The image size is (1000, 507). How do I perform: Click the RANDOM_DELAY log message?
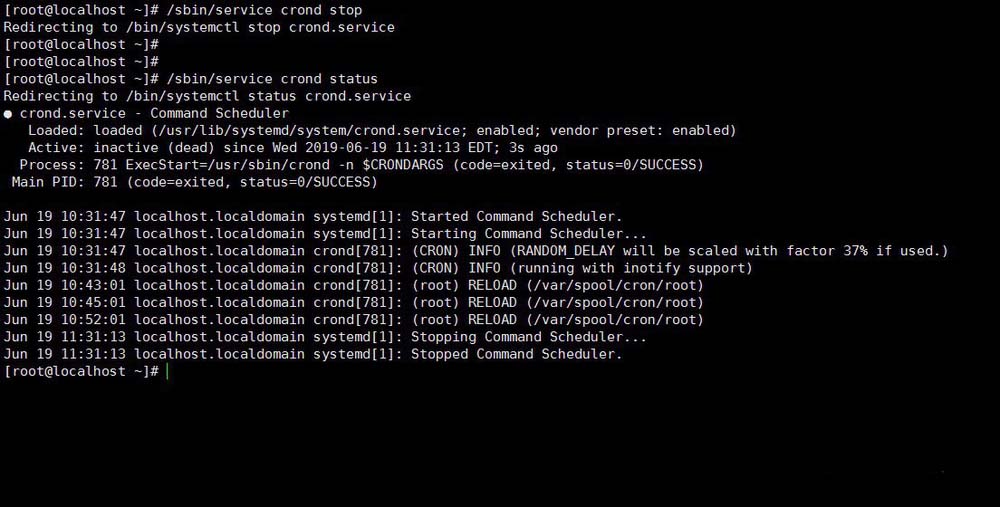click(x=679, y=251)
